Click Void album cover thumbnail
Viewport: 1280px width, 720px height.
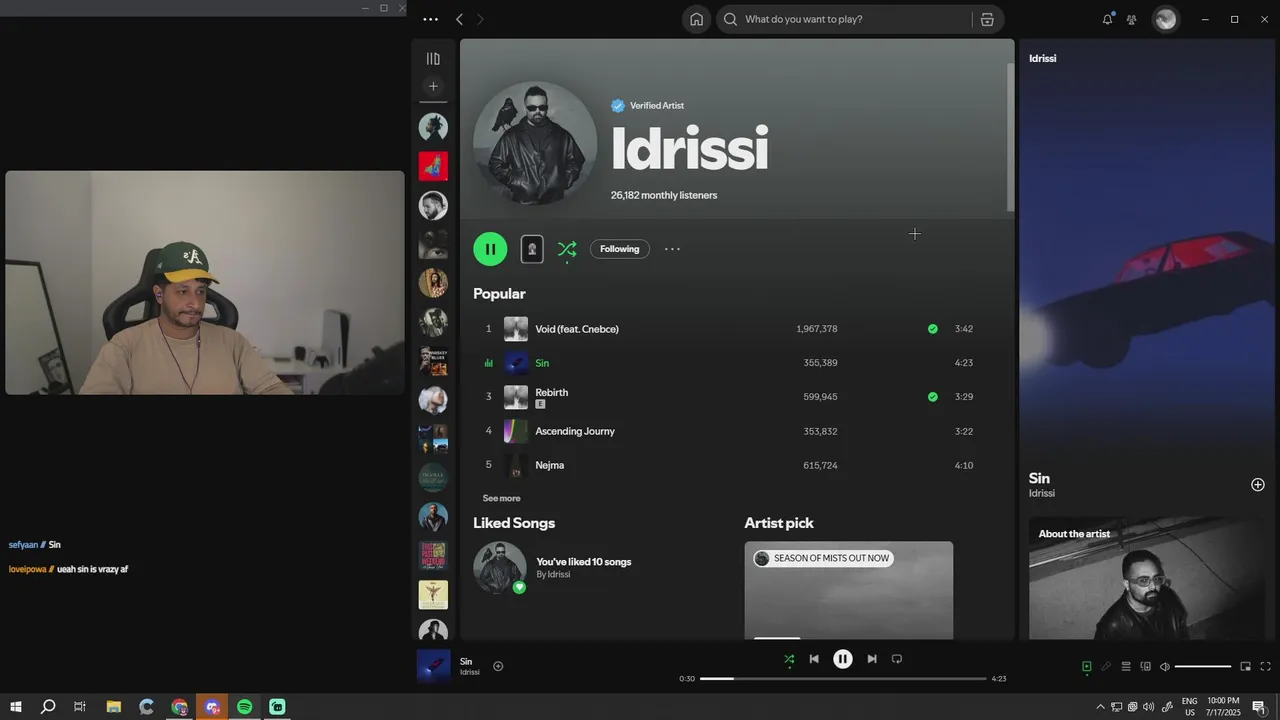pyautogui.click(x=516, y=329)
